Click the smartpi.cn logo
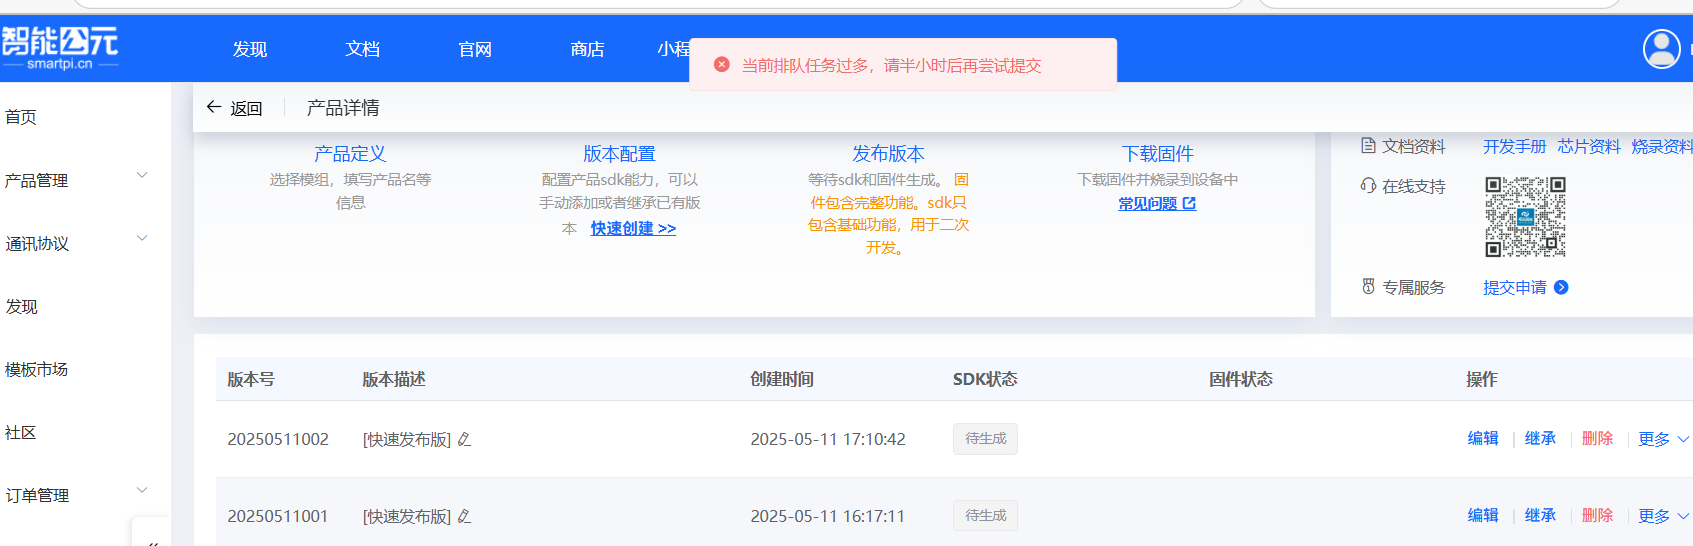 coord(60,48)
